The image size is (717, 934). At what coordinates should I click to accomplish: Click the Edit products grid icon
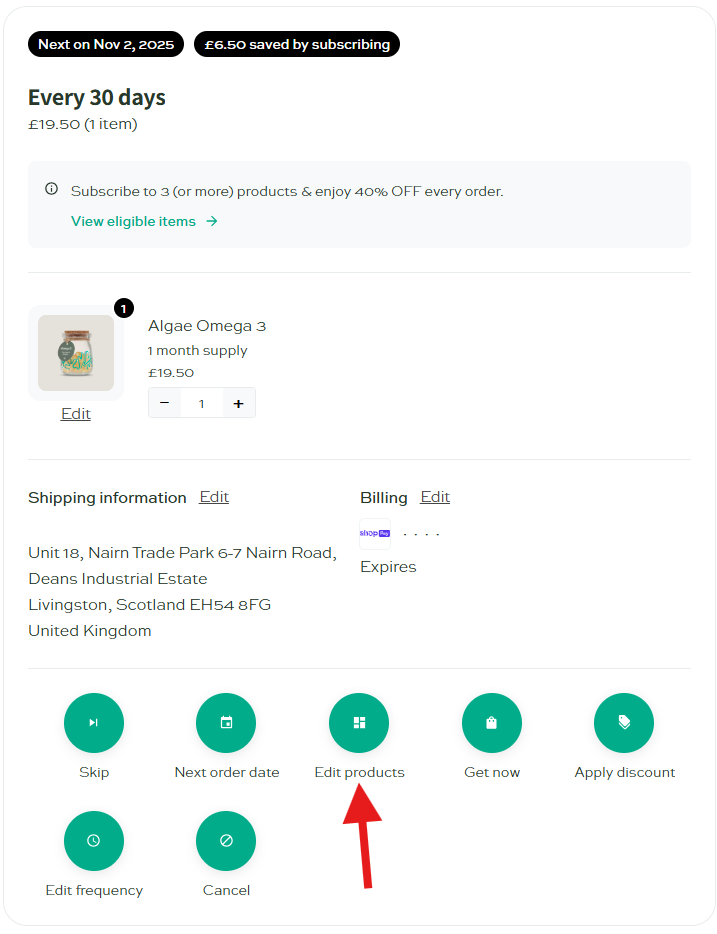pos(359,723)
